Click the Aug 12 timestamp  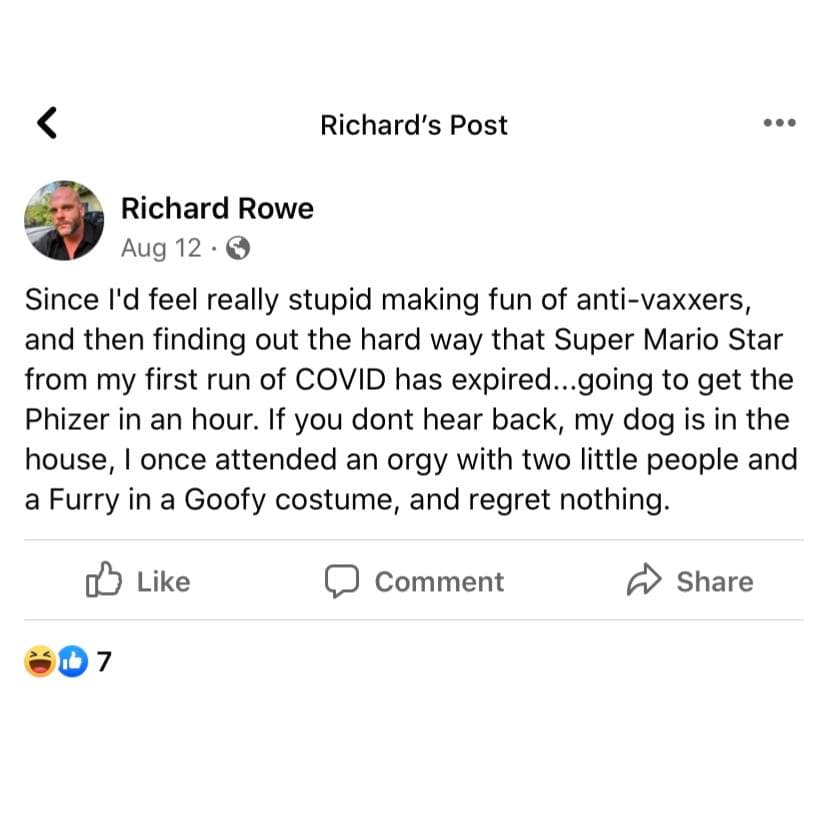point(160,248)
